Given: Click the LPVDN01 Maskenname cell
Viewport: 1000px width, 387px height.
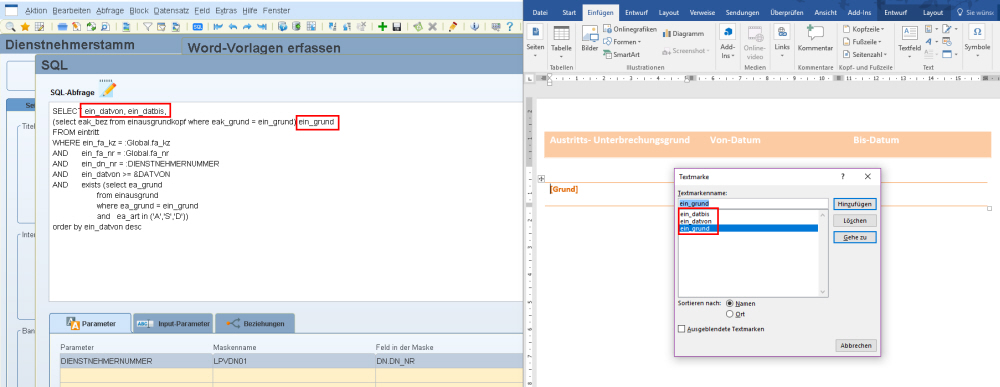Looking at the screenshot, I should tap(293, 361).
